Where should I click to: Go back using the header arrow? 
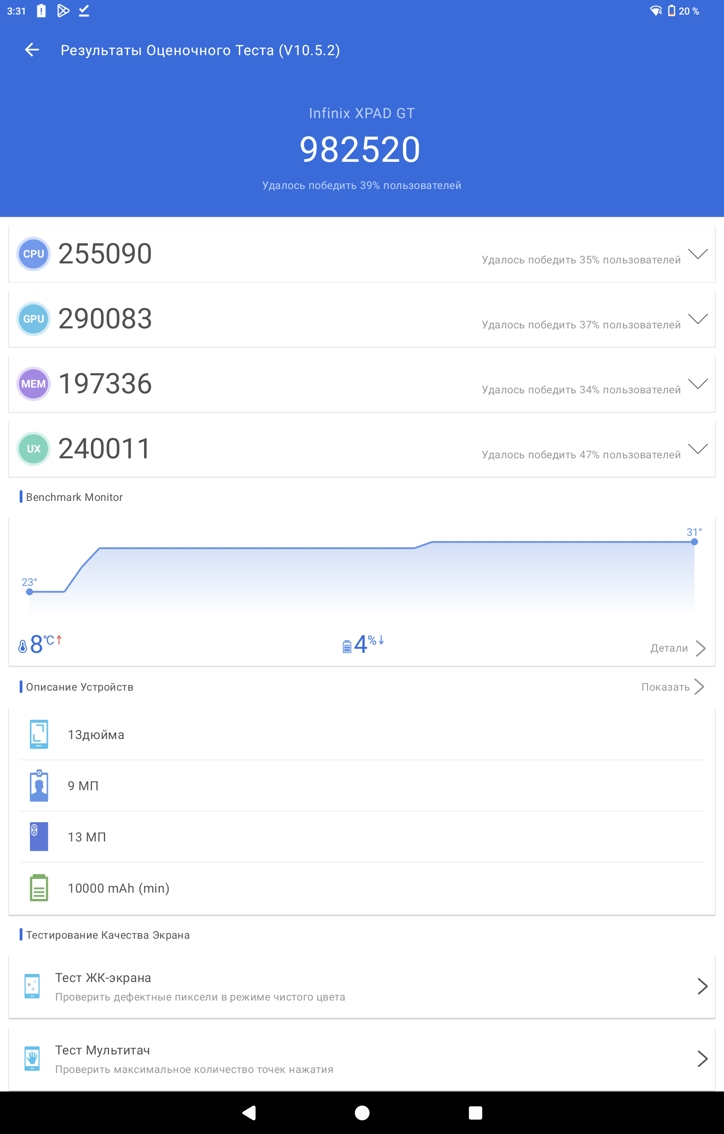point(32,50)
